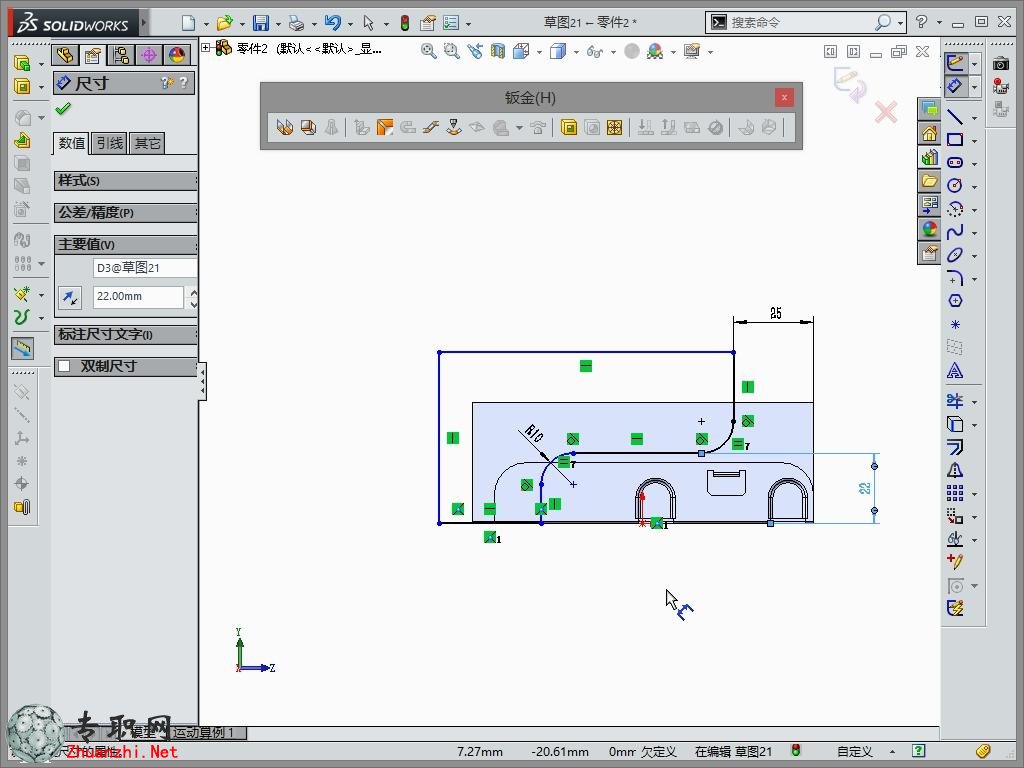
Task: Switch to the 其它 tab
Action: 147,143
